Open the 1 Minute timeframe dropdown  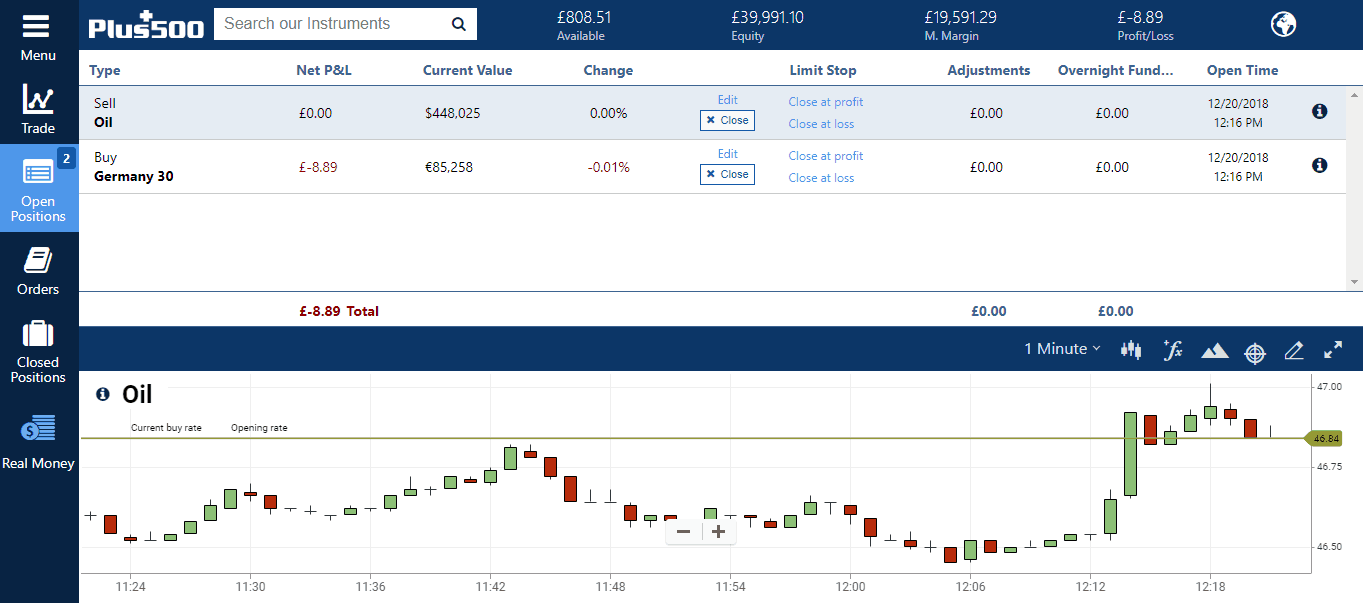1060,348
